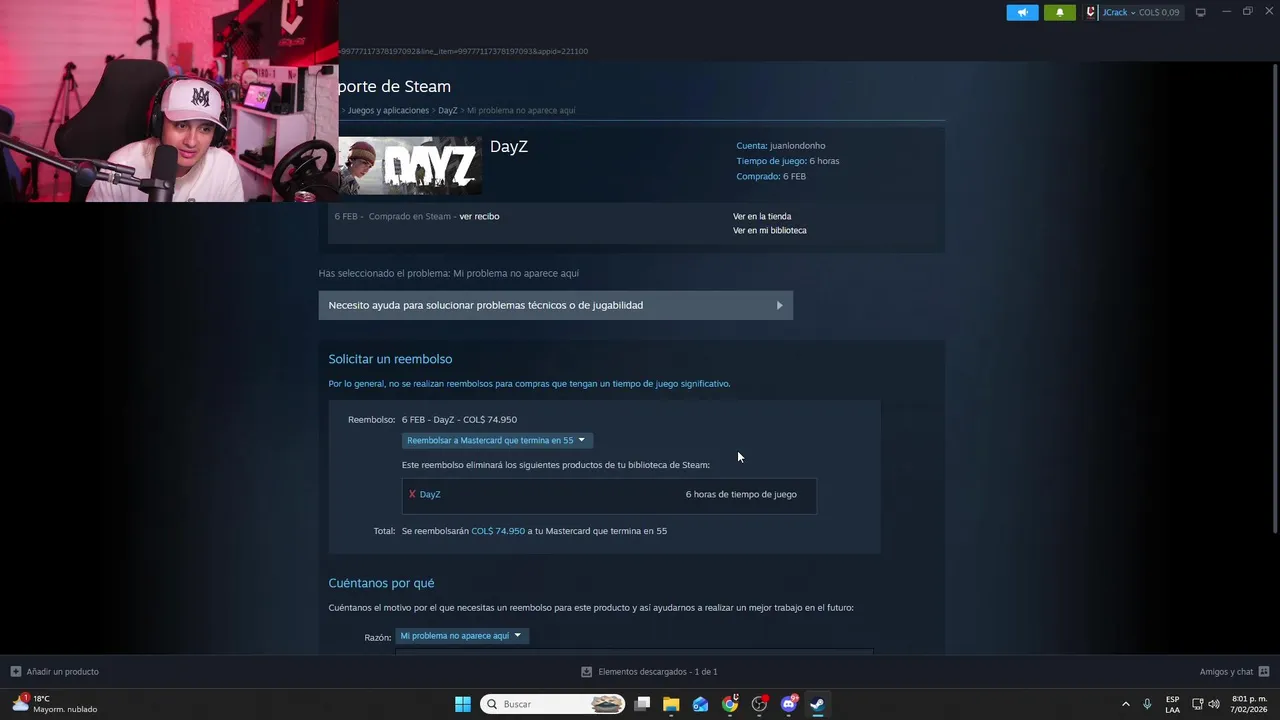Screen dimensions: 1280x720
Task: Click 'Comprado: 6 FEB' text
Action: (x=771, y=176)
